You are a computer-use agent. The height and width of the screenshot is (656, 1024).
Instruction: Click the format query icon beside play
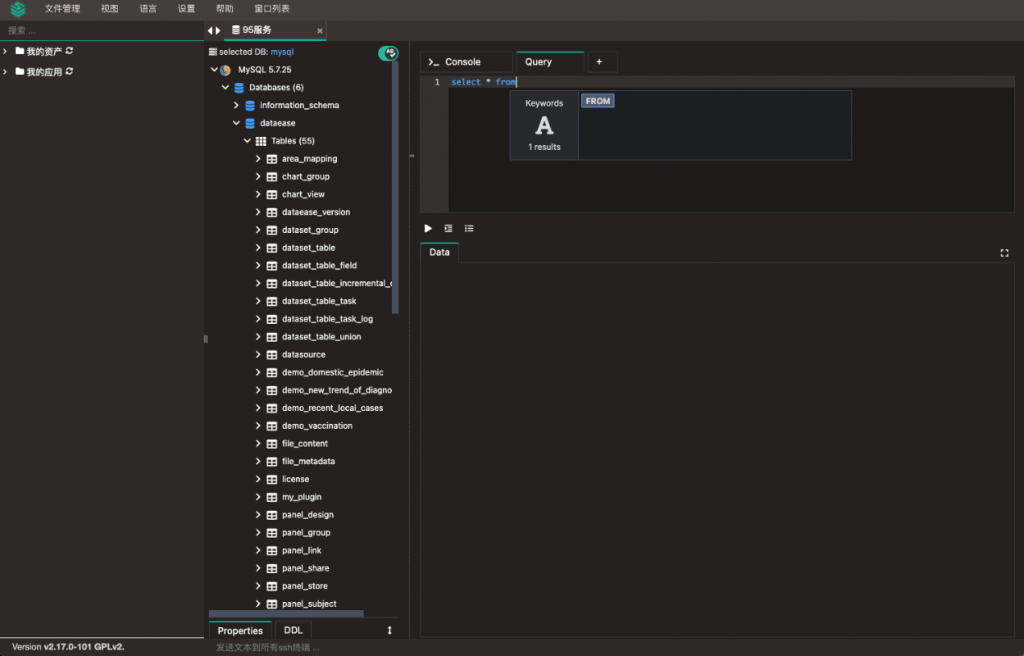pyautogui.click(x=448, y=228)
